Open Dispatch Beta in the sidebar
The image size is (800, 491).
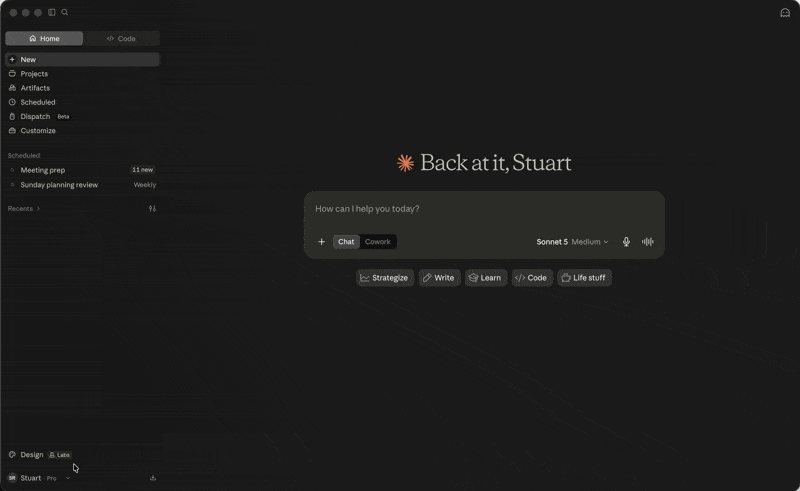pos(82,116)
